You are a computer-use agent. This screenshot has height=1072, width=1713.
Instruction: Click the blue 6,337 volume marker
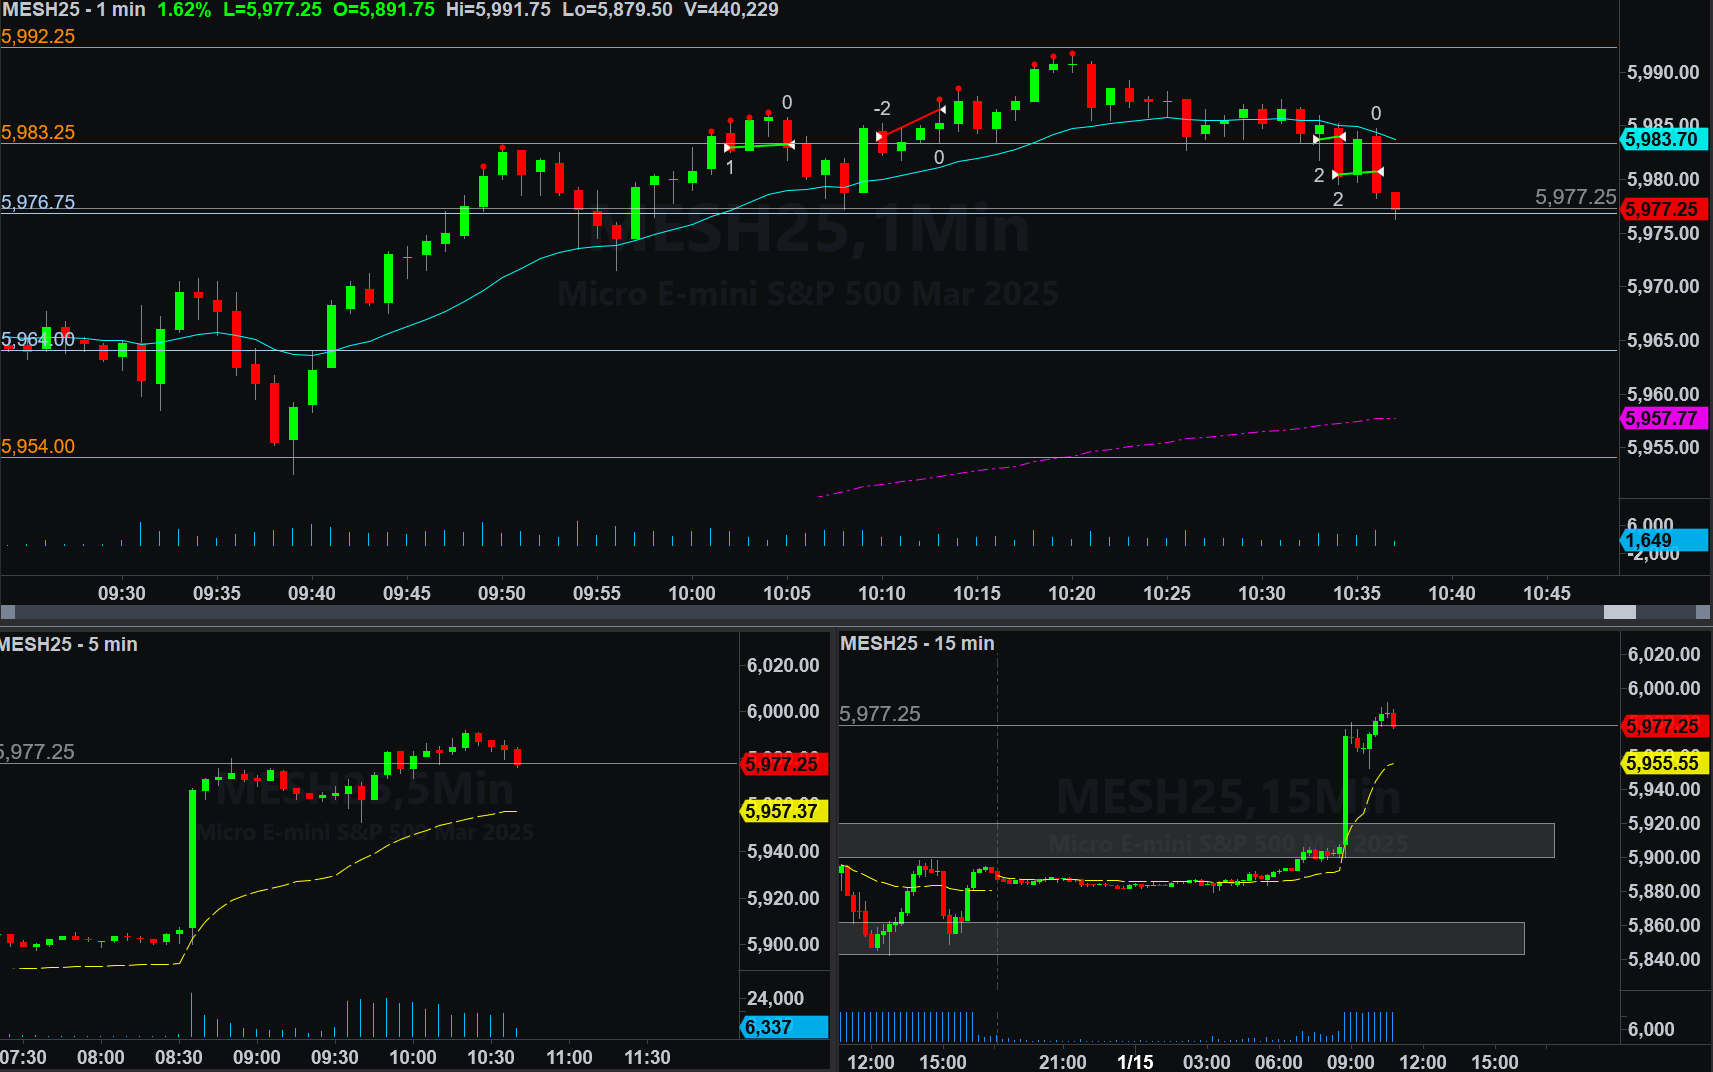click(782, 1027)
